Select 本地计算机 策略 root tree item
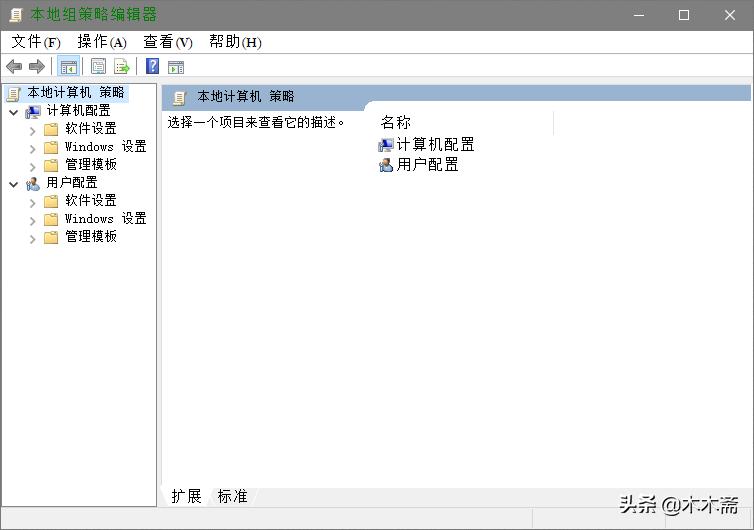754x530 pixels. pos(76,92)
